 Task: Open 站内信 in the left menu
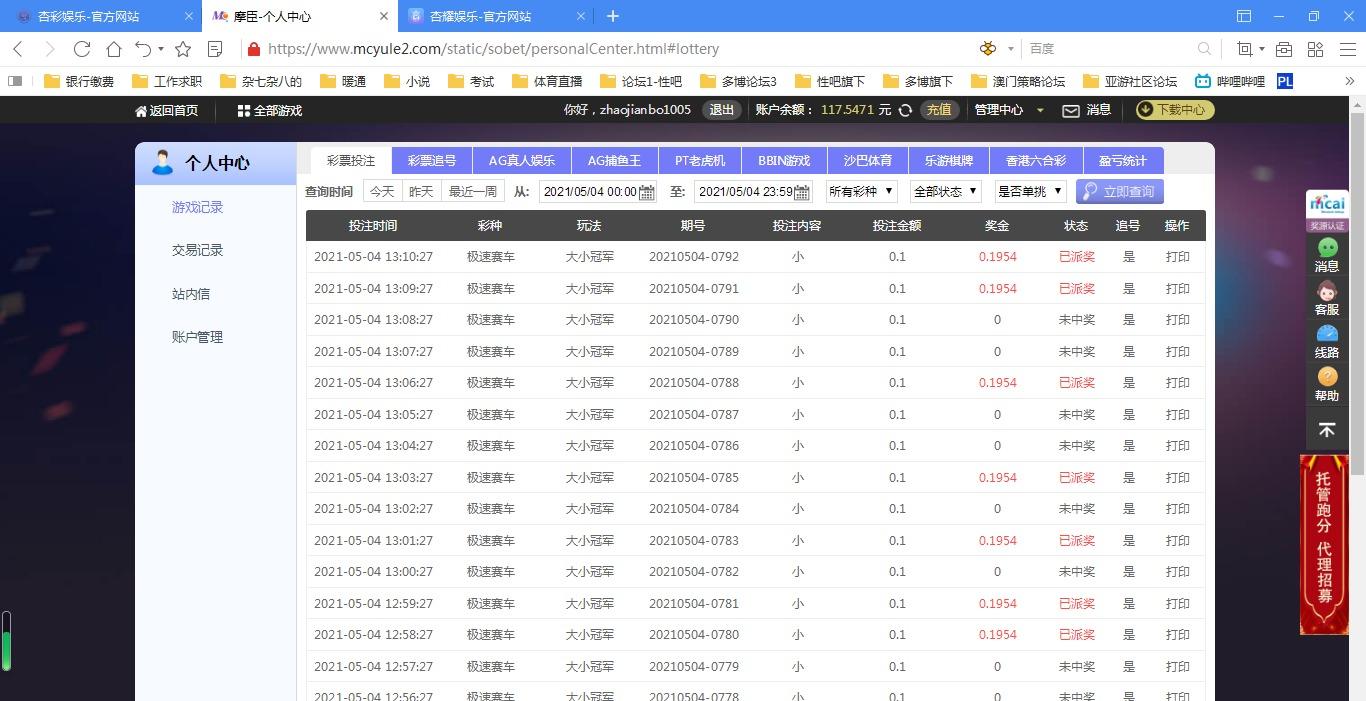point(191,294)
